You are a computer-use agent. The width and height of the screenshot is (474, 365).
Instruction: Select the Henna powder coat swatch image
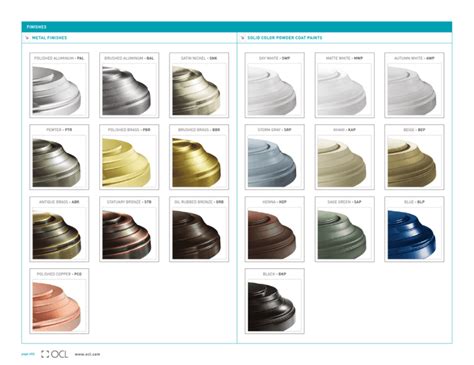[272, 235]
